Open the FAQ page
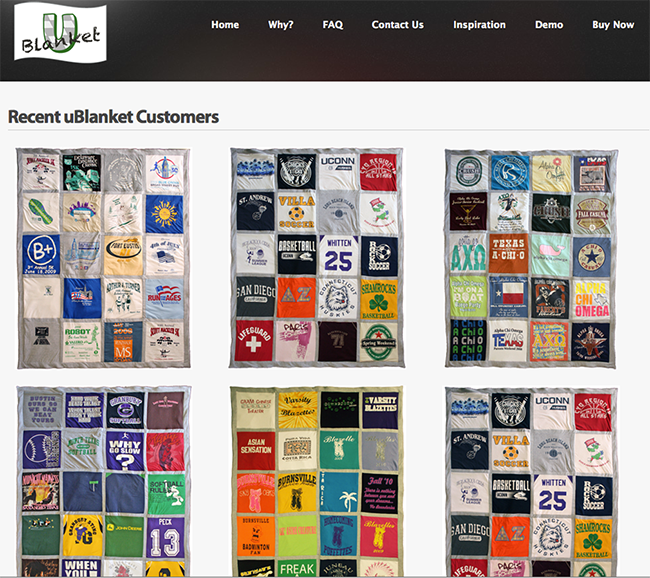 tap(333, 25)
